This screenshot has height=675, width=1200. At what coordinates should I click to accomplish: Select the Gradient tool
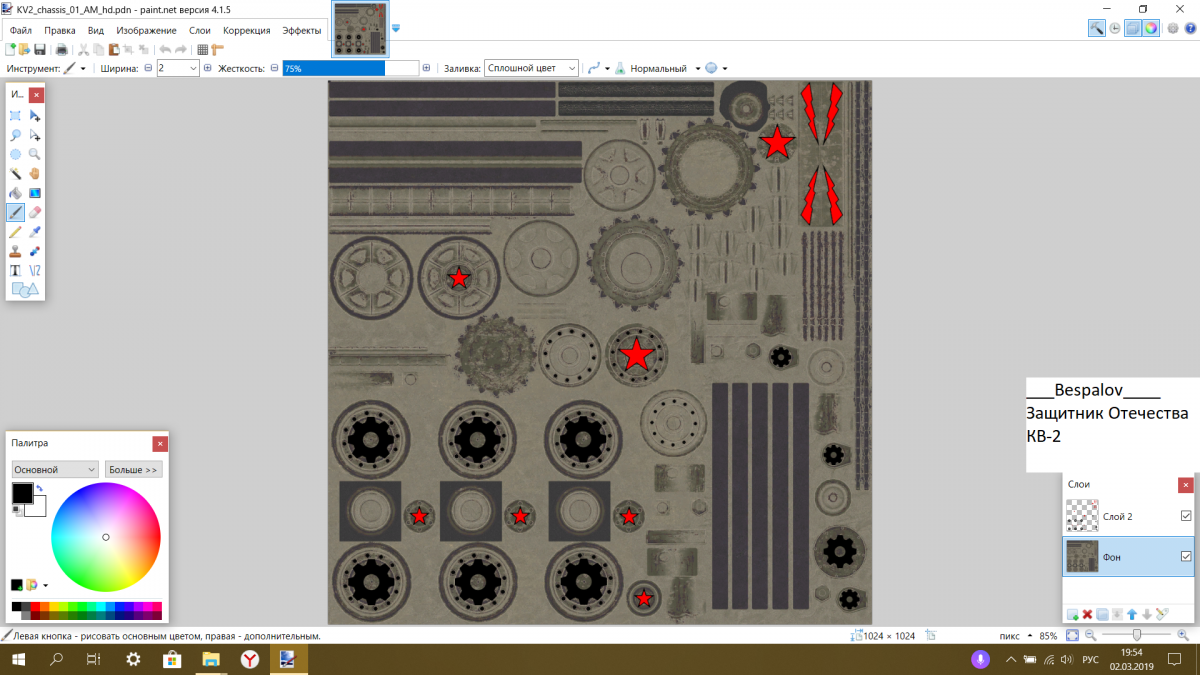pyautogui.click(x=35, y=193)
